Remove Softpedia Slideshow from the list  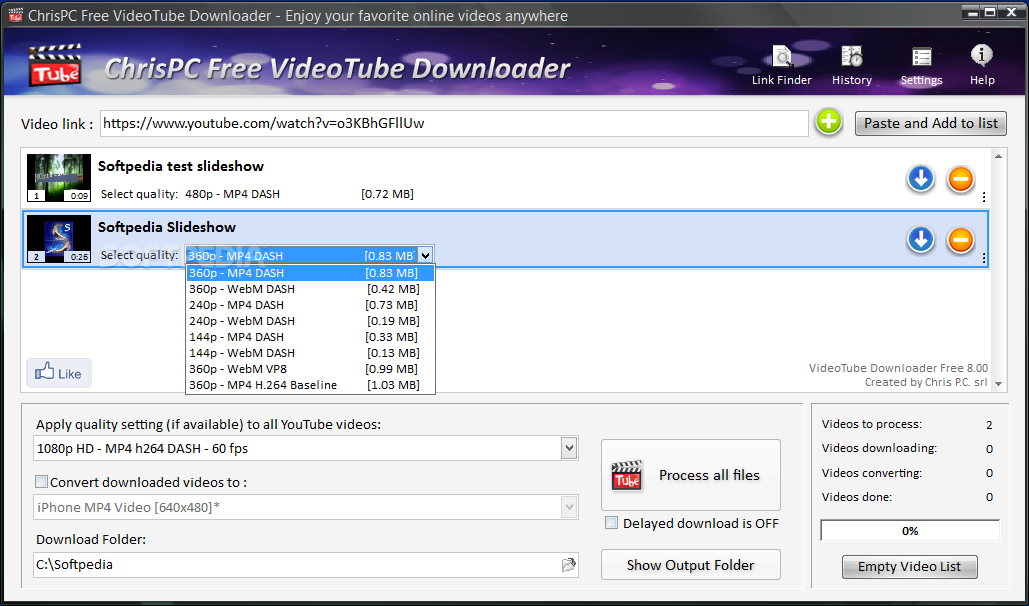point(960,240)
